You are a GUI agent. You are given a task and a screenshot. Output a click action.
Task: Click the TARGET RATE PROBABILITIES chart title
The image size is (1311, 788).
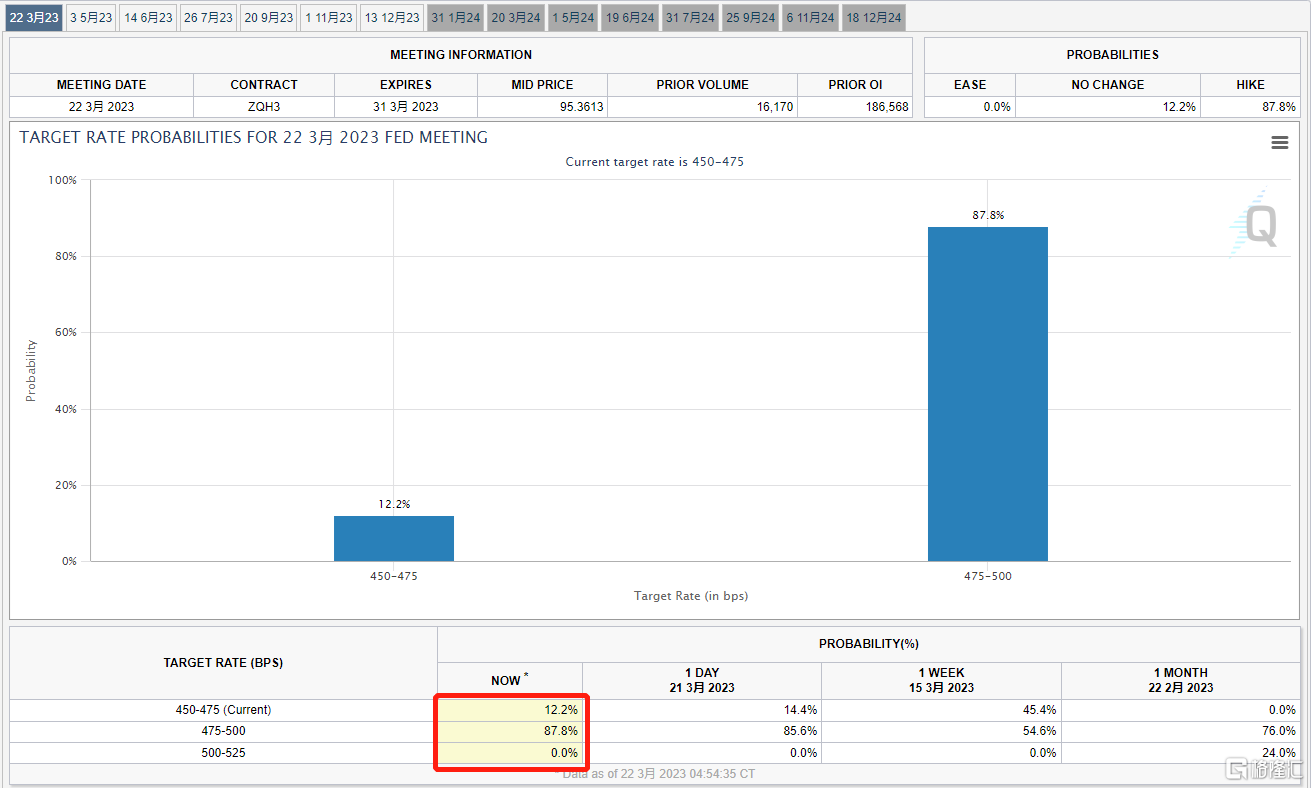tap(254, 138)
